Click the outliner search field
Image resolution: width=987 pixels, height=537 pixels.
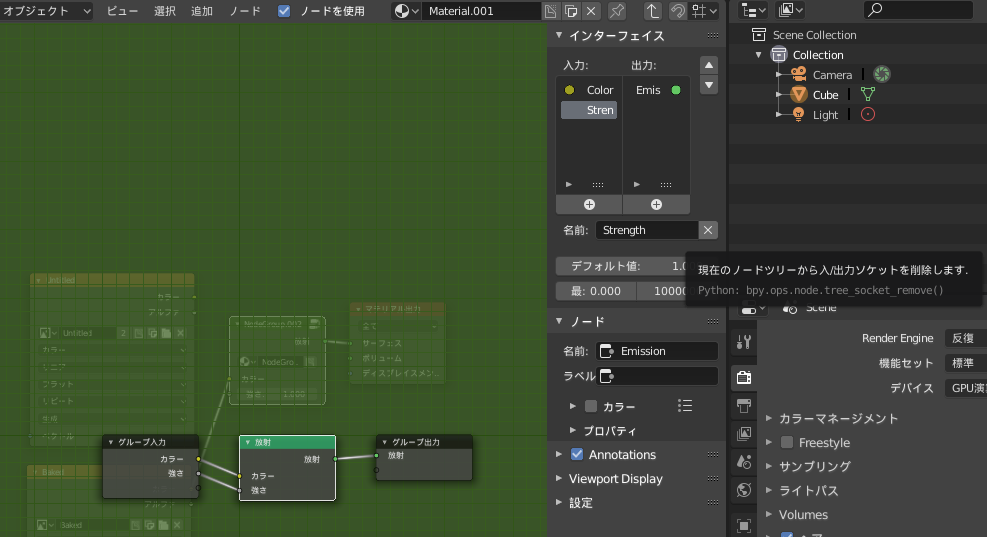click(x=919, y=10)
